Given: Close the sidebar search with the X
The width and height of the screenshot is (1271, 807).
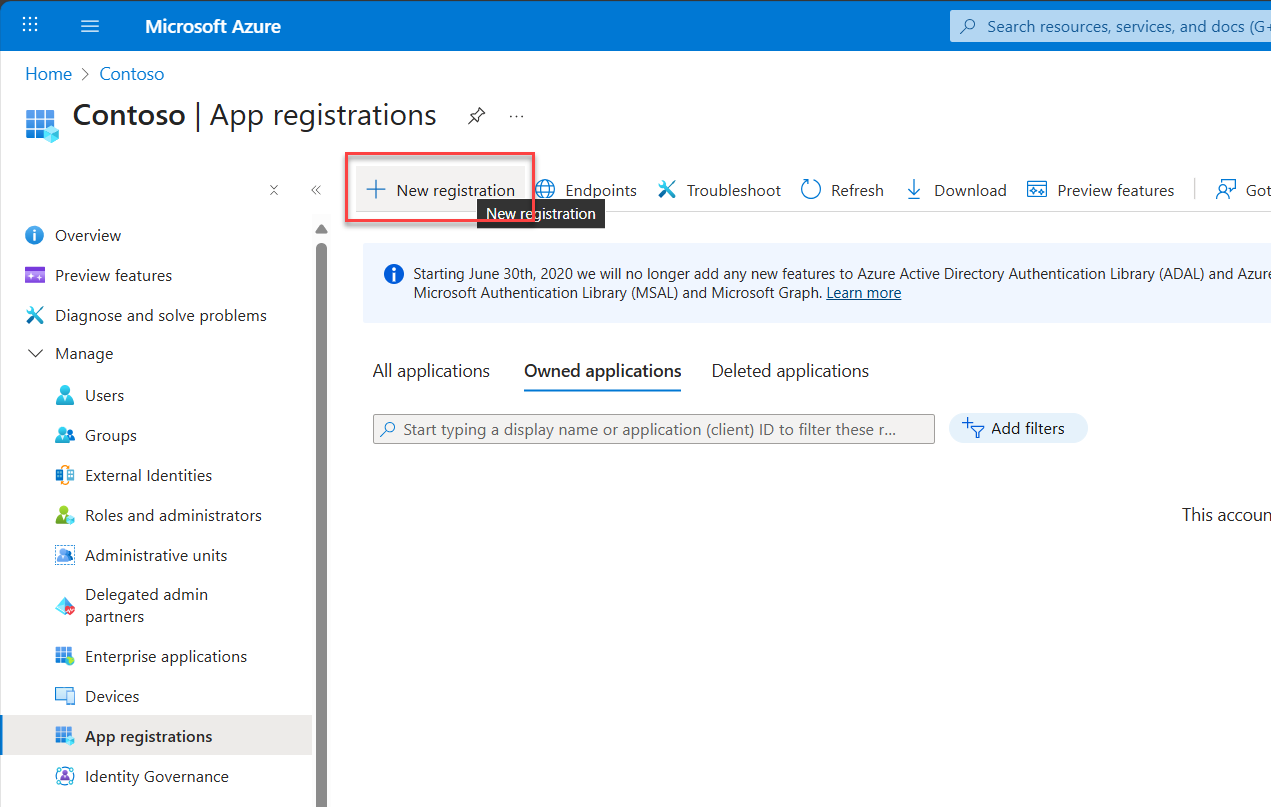Looking at the screenshot, I should (274, 190).
